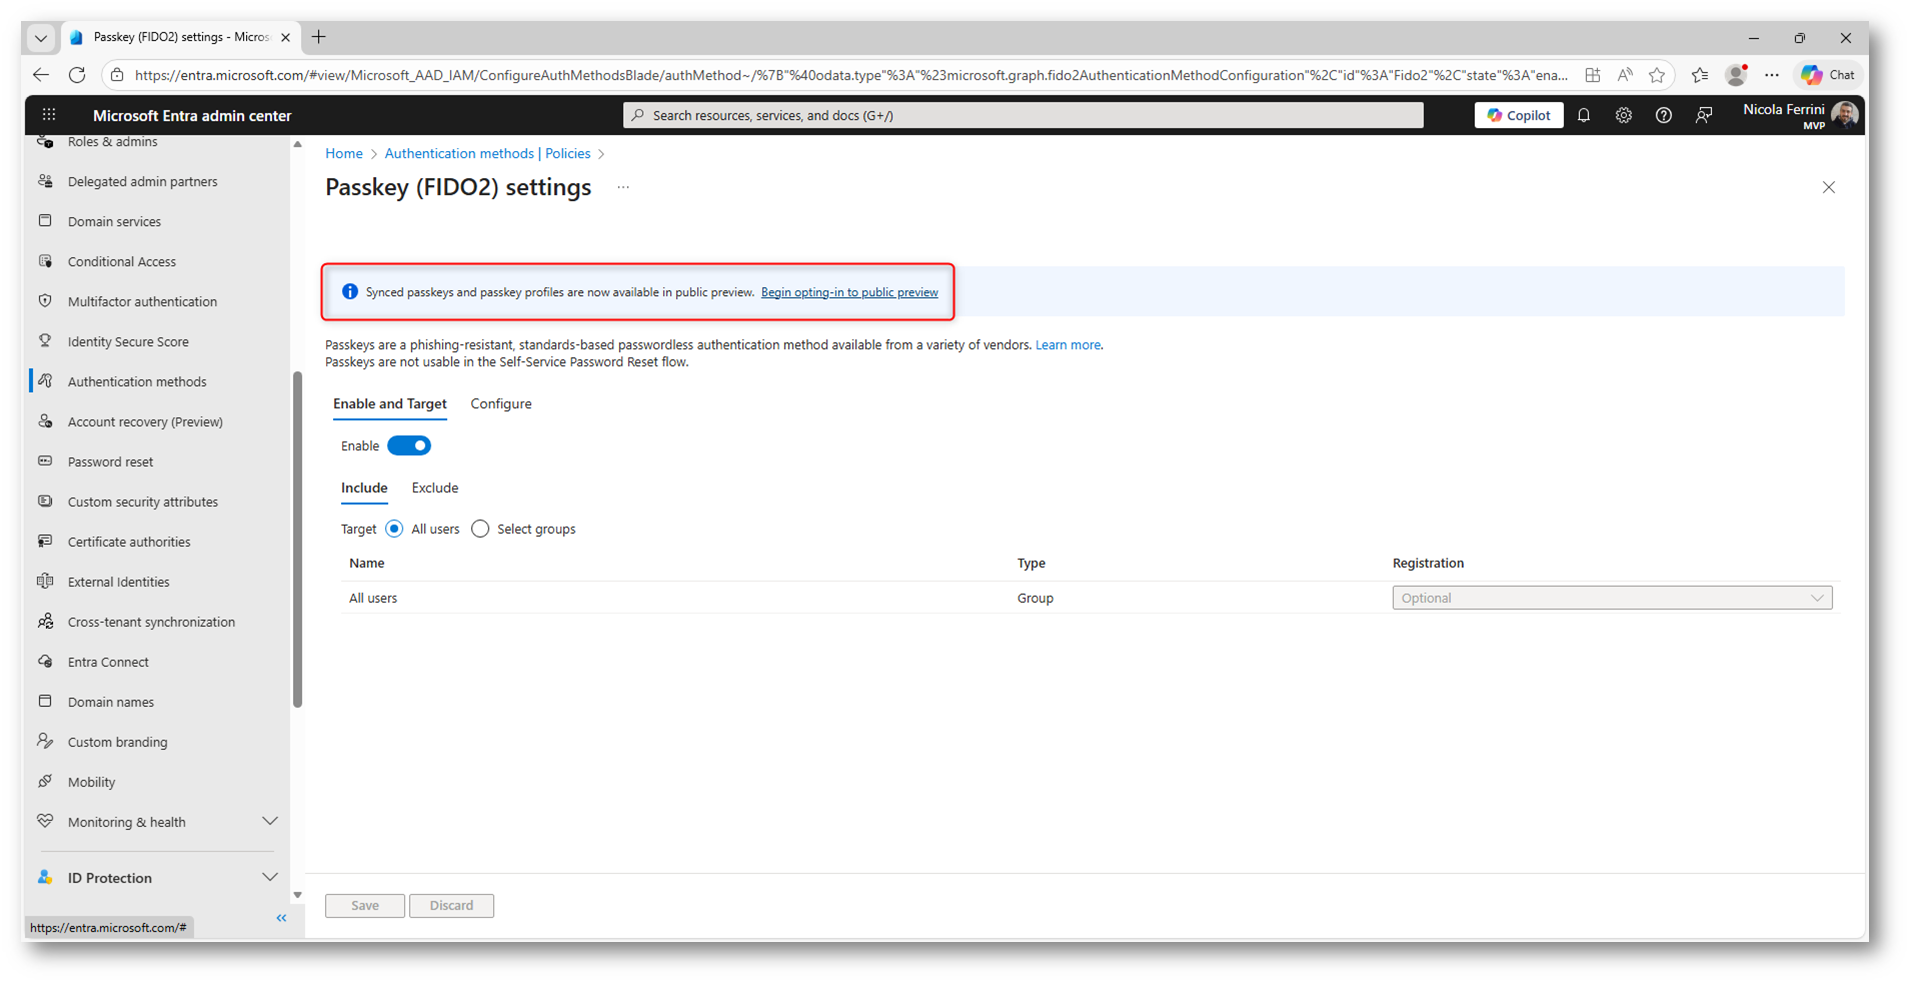Screen dimensions: 1911x984
Task: Open the Registration Optional dropdown
Action: [x=1612, y=598]
